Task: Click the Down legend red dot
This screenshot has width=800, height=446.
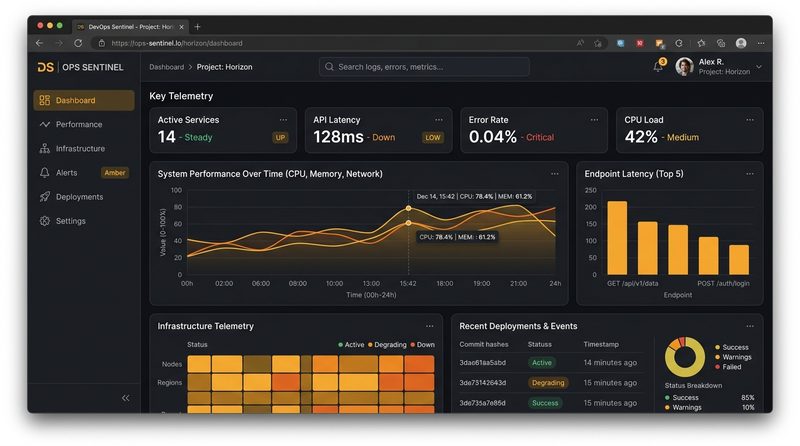Action: click(413, 345)
